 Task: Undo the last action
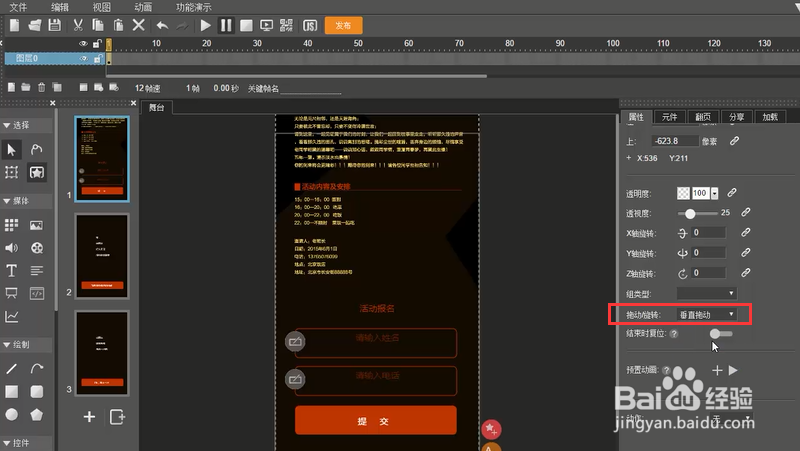[162, 26]
